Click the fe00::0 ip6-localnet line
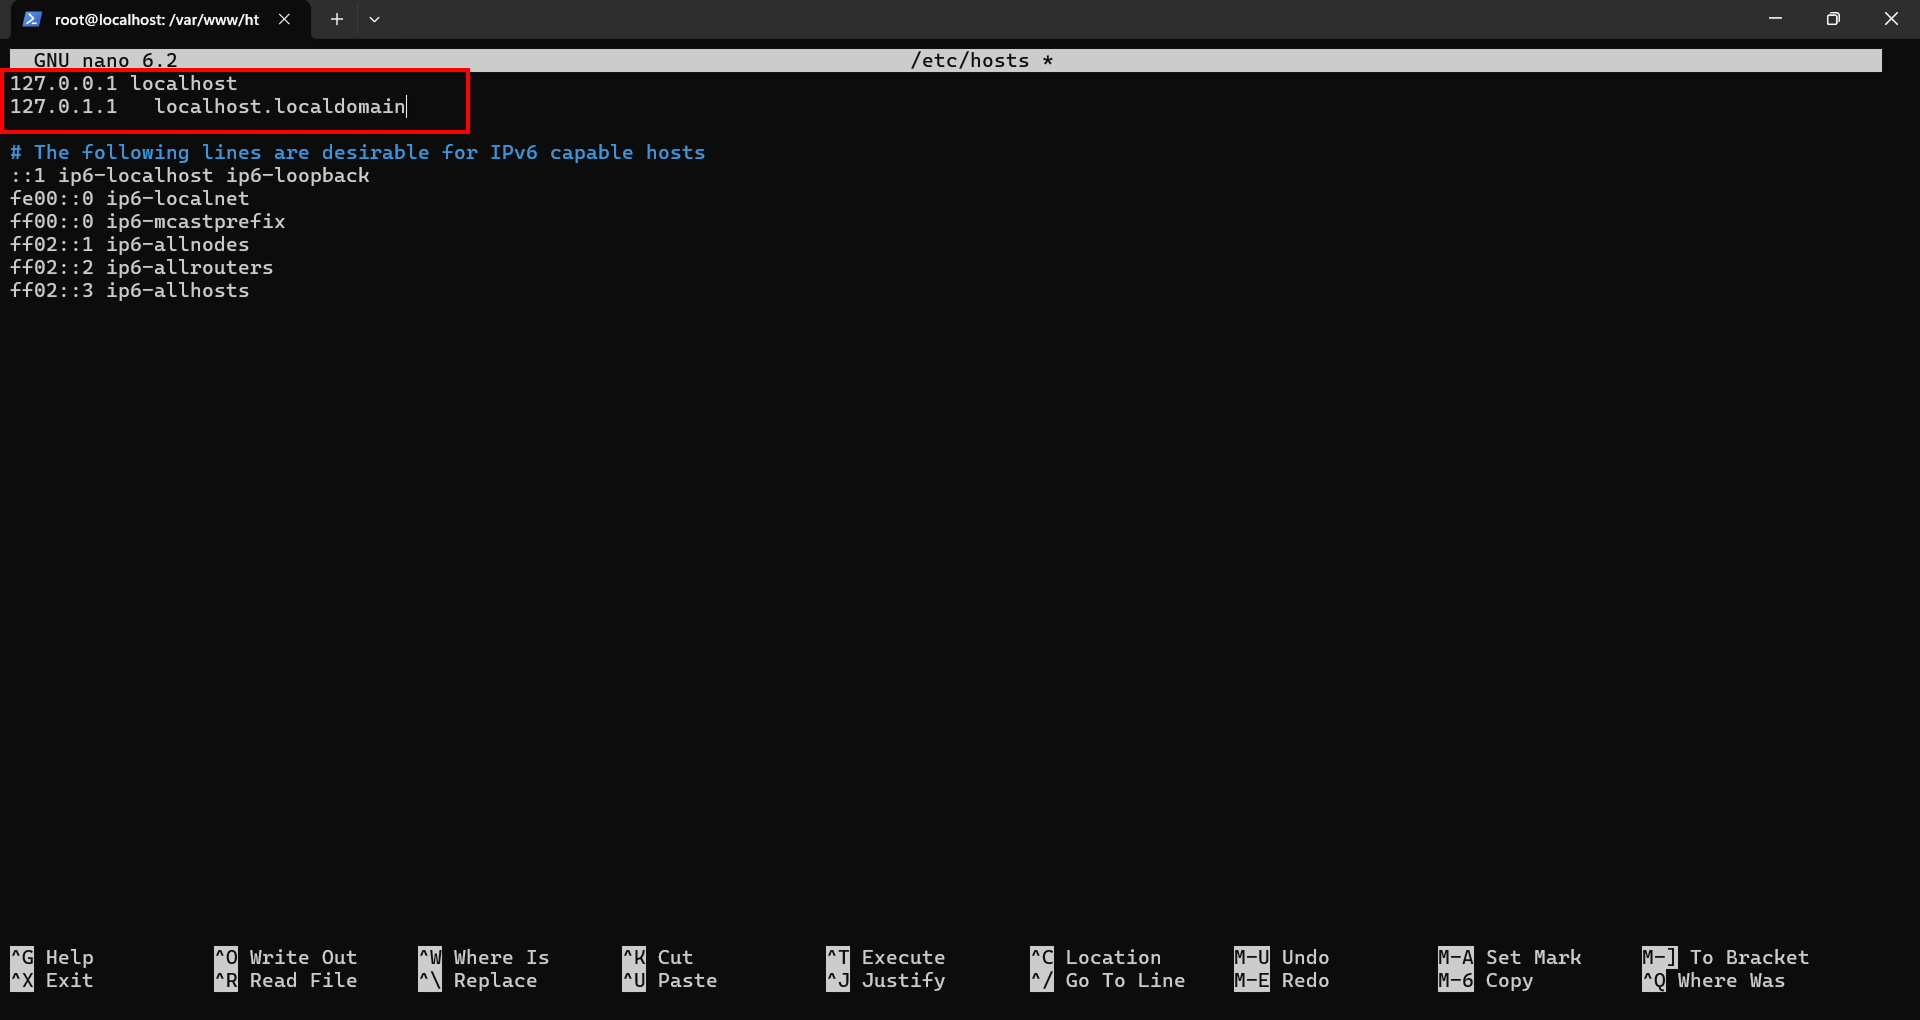The width and height of the screenshot is (1920, 1020). coord(130,198)
